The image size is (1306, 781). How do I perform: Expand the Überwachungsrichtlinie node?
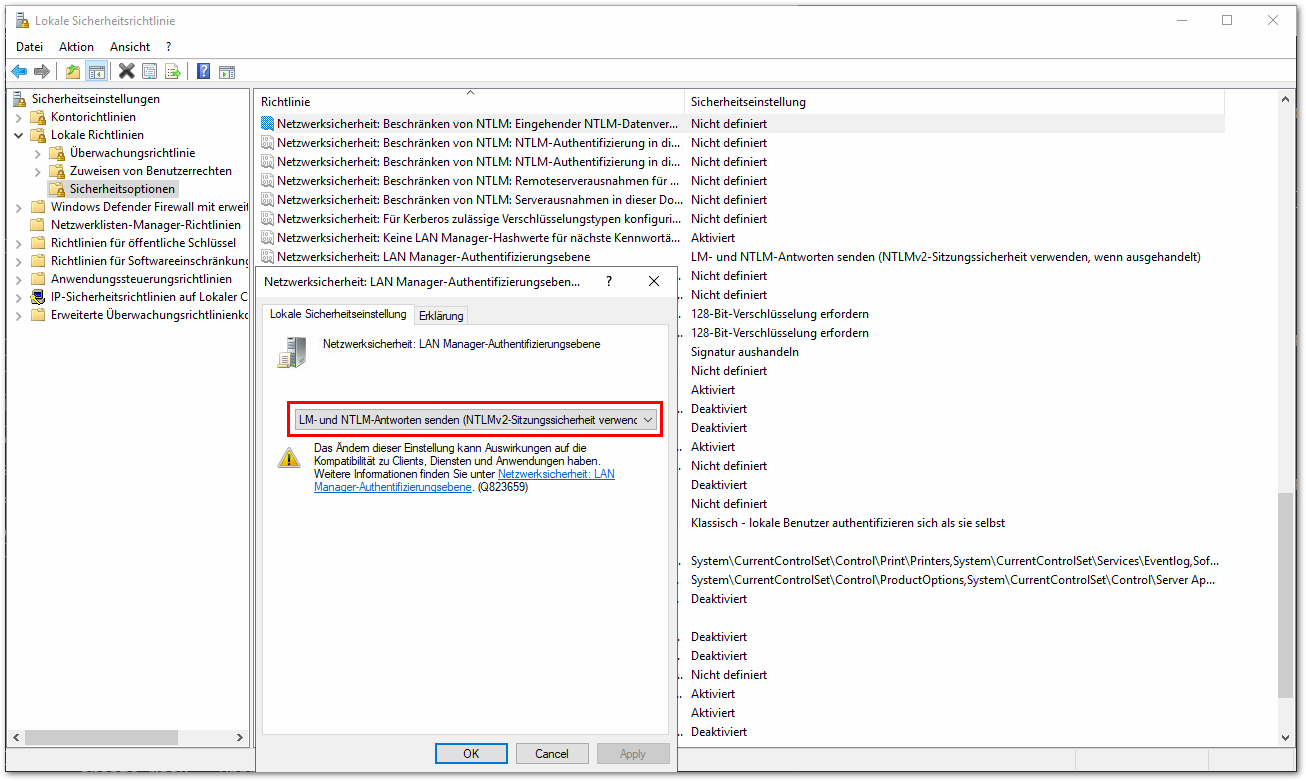point(38,154)
